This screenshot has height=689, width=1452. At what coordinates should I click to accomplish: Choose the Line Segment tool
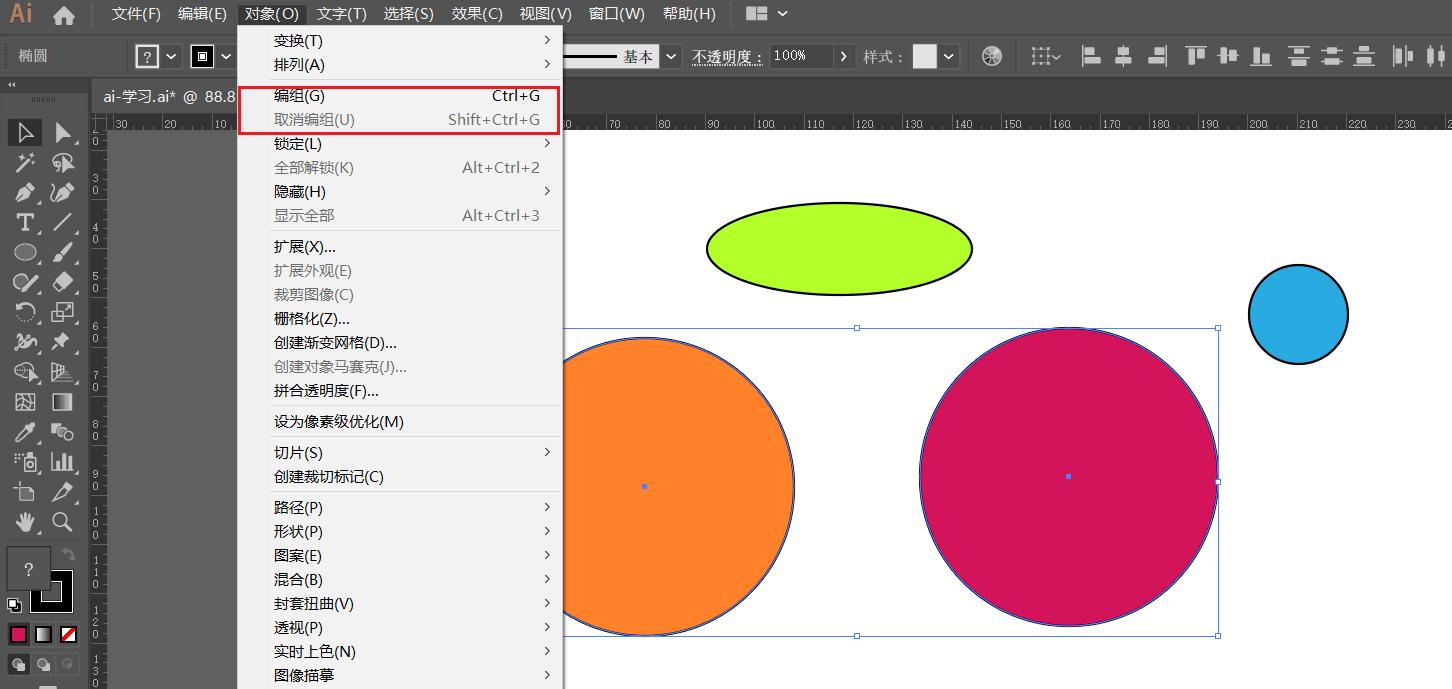(x=63, y=222)
